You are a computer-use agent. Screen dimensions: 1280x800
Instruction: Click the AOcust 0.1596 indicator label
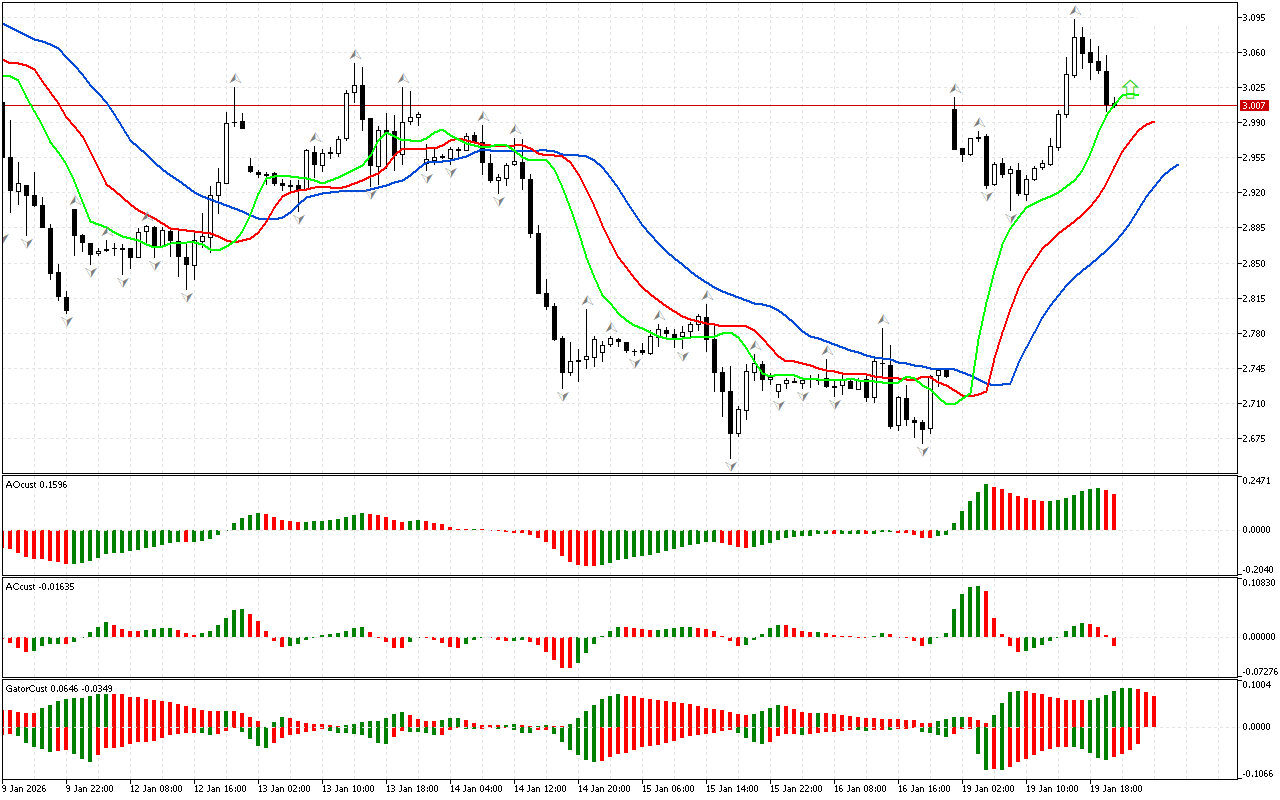(x=34, y=484)
